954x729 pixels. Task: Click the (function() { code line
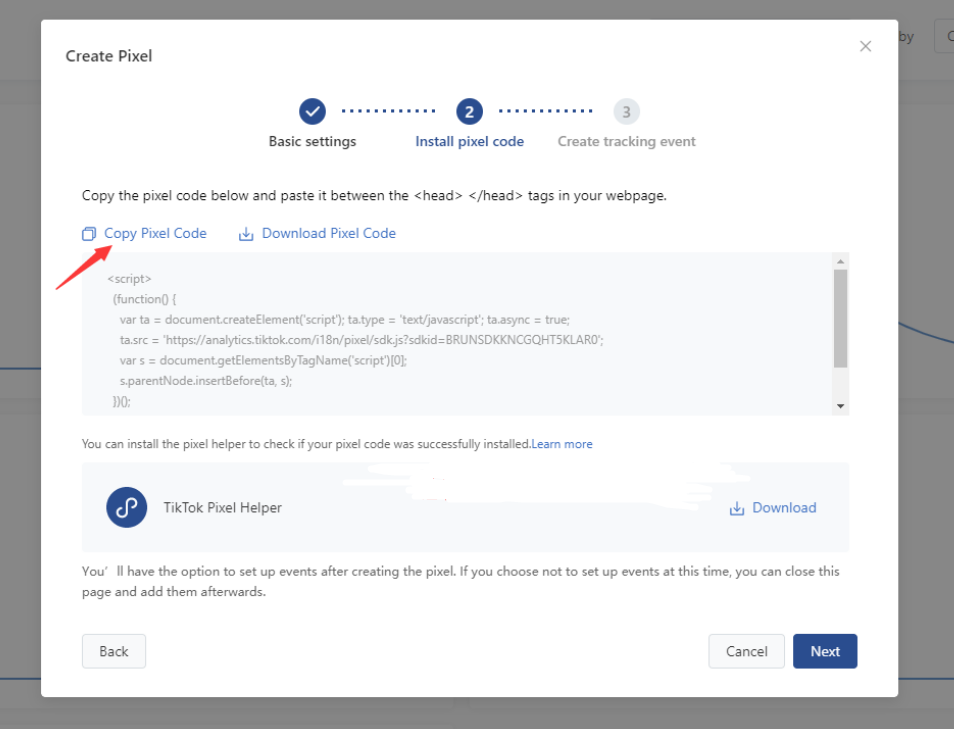click(144, 299)
